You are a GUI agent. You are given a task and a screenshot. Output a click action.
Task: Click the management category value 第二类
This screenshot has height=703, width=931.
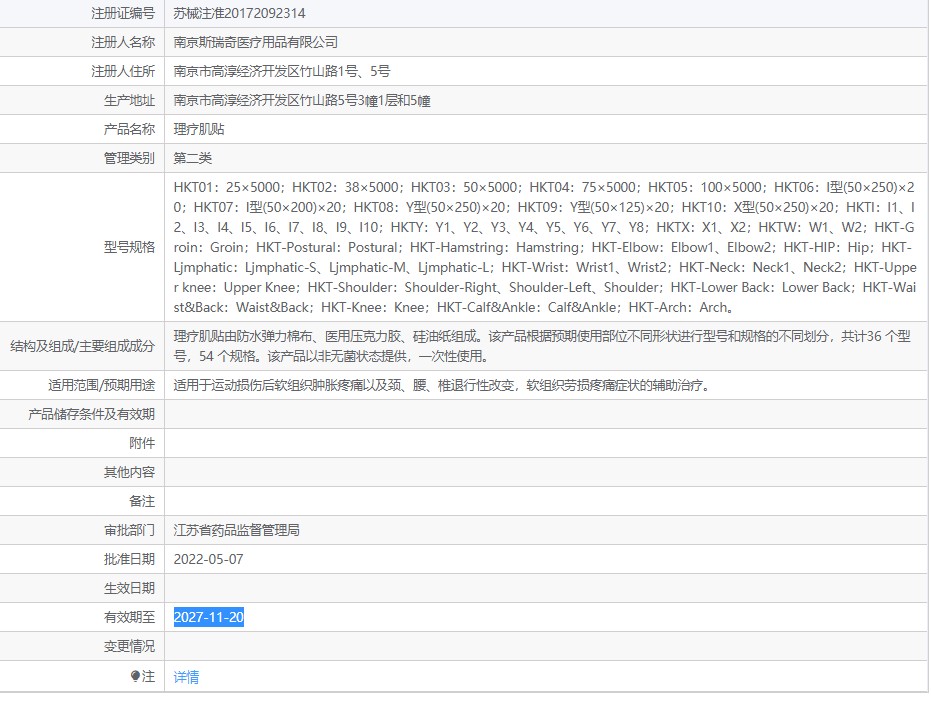point(192,158)
